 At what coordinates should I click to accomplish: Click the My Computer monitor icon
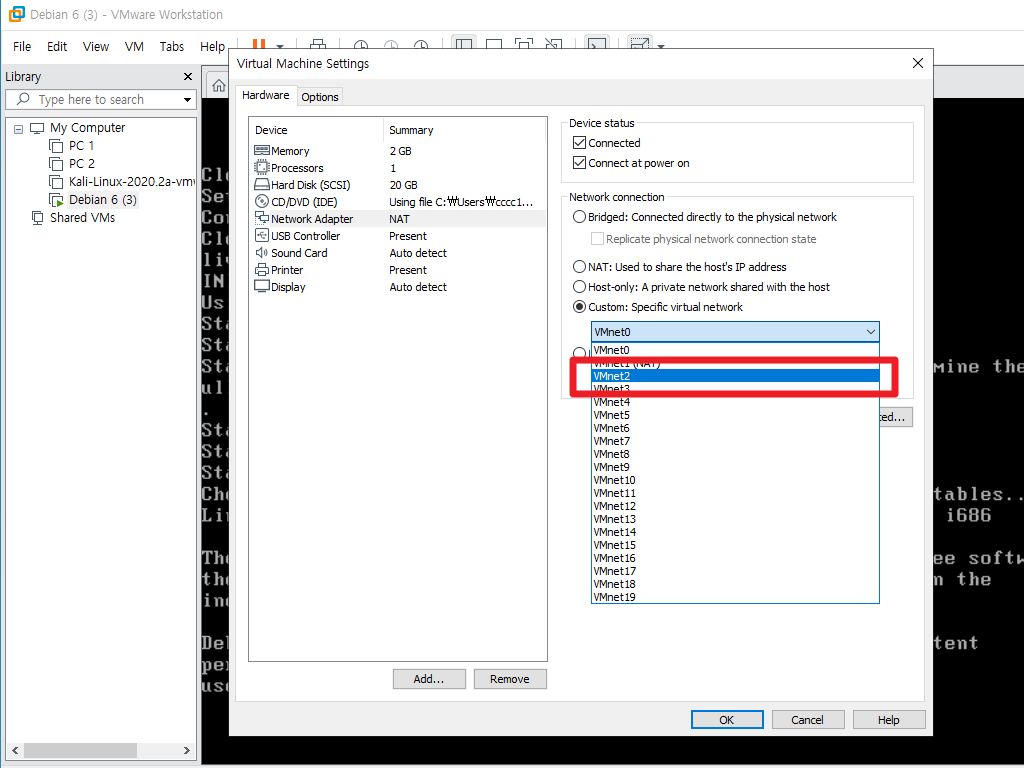click(x=37, y=128)
